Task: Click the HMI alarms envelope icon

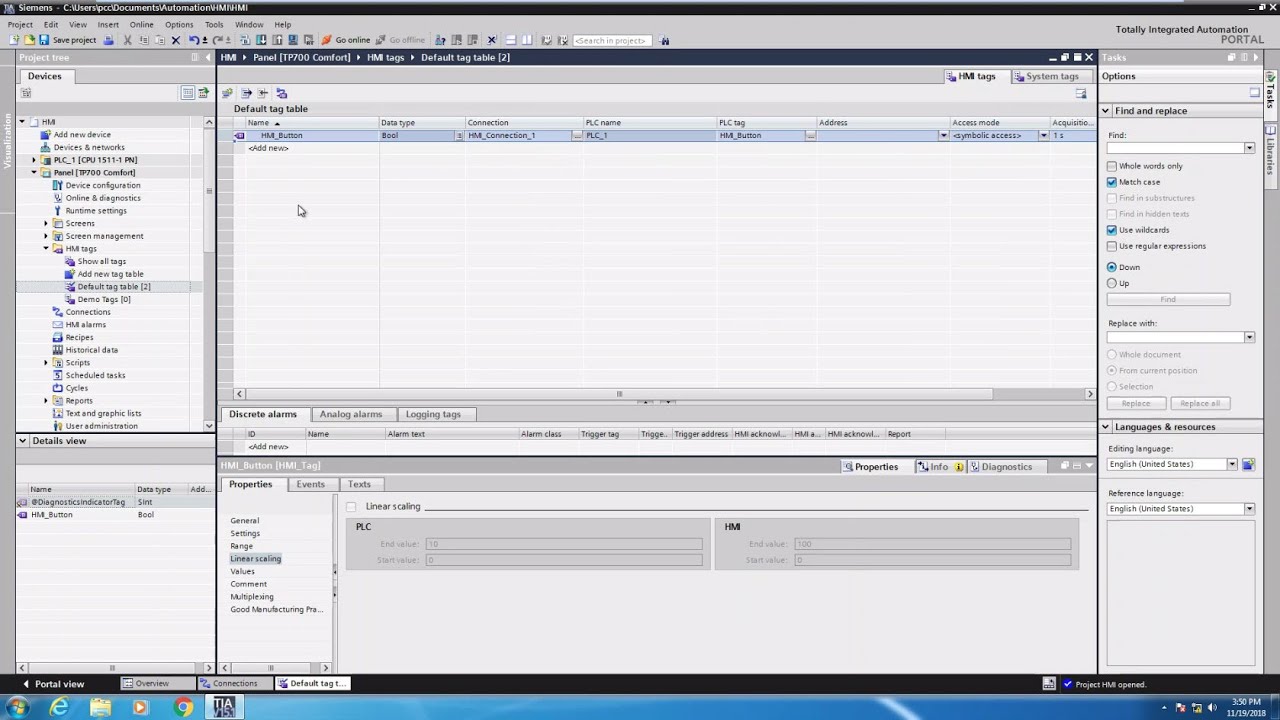Action: click(x=58, y=324)
